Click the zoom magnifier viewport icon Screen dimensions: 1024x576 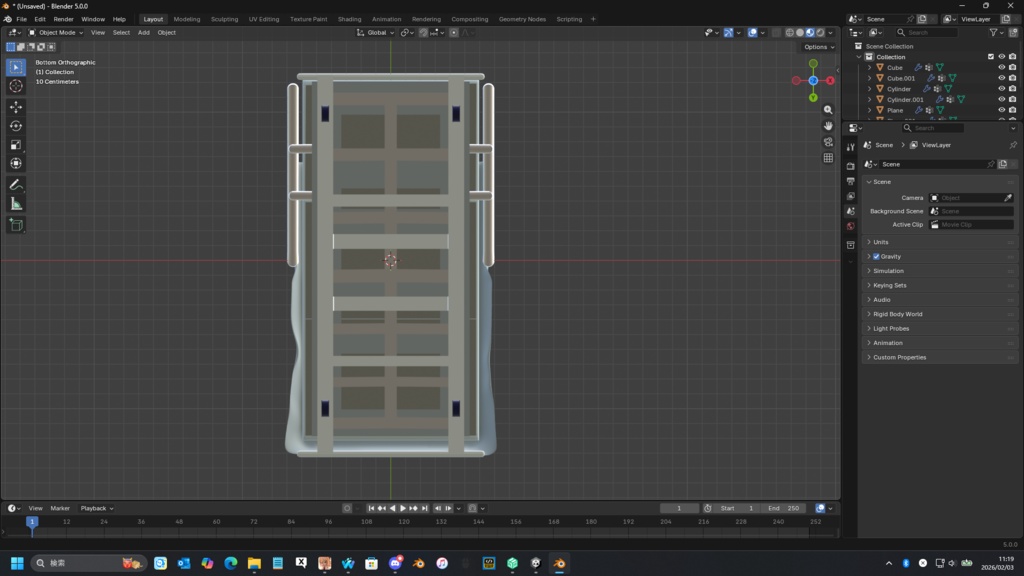[828, 110]
